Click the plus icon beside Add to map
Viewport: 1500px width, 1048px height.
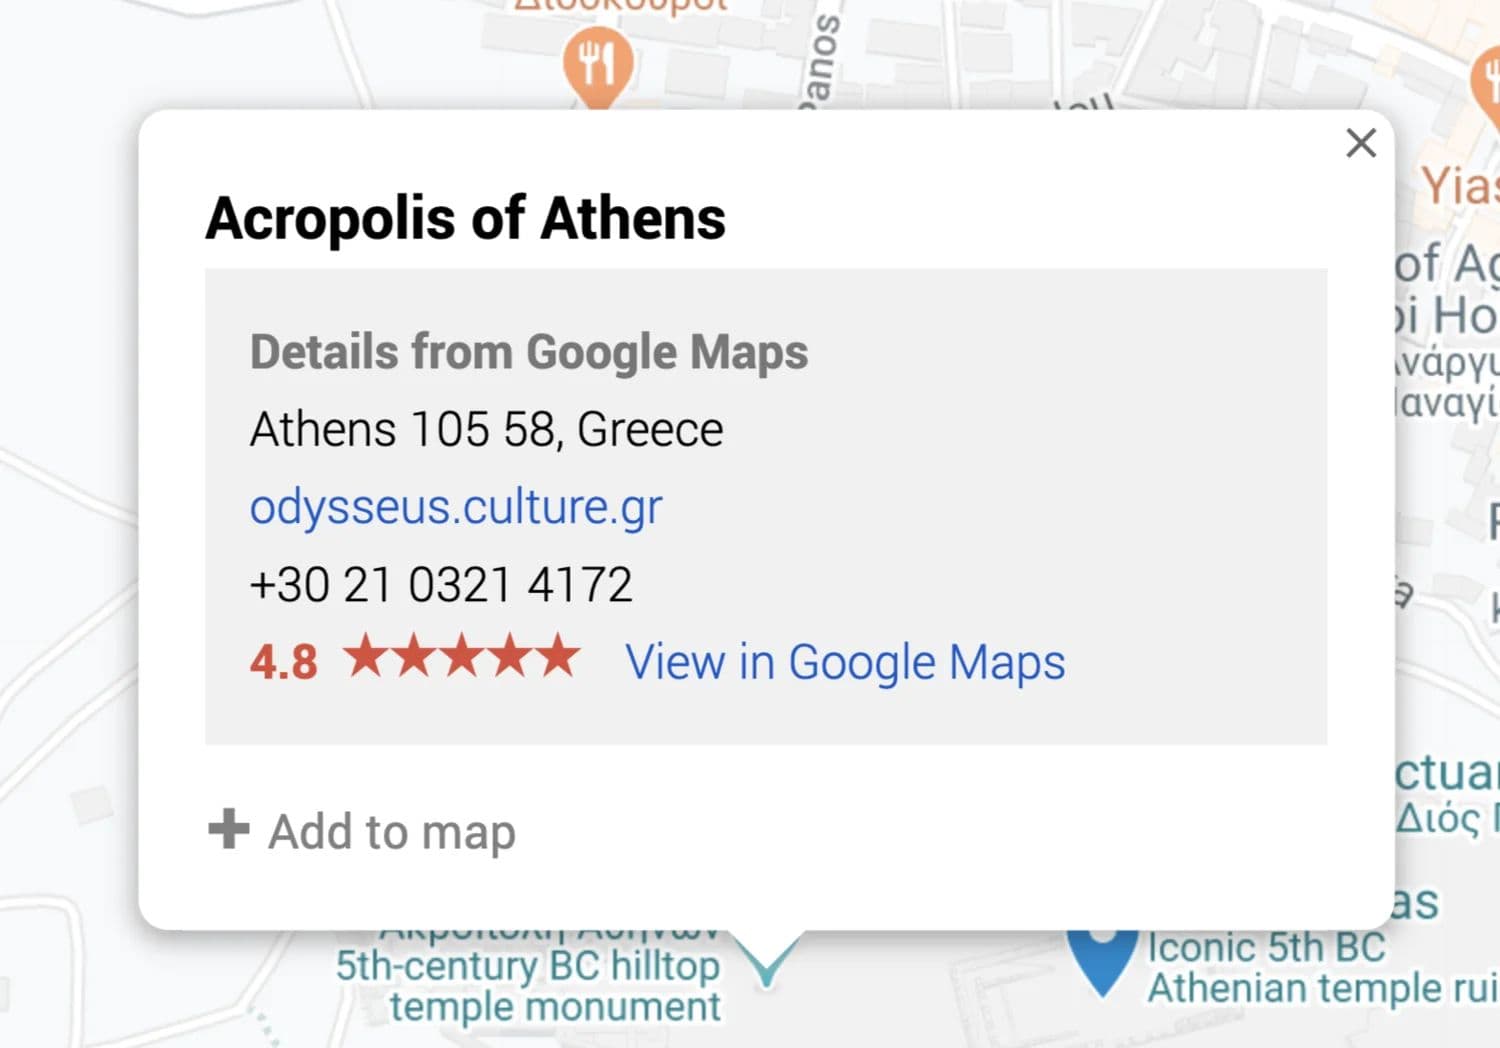coord(229,829)
